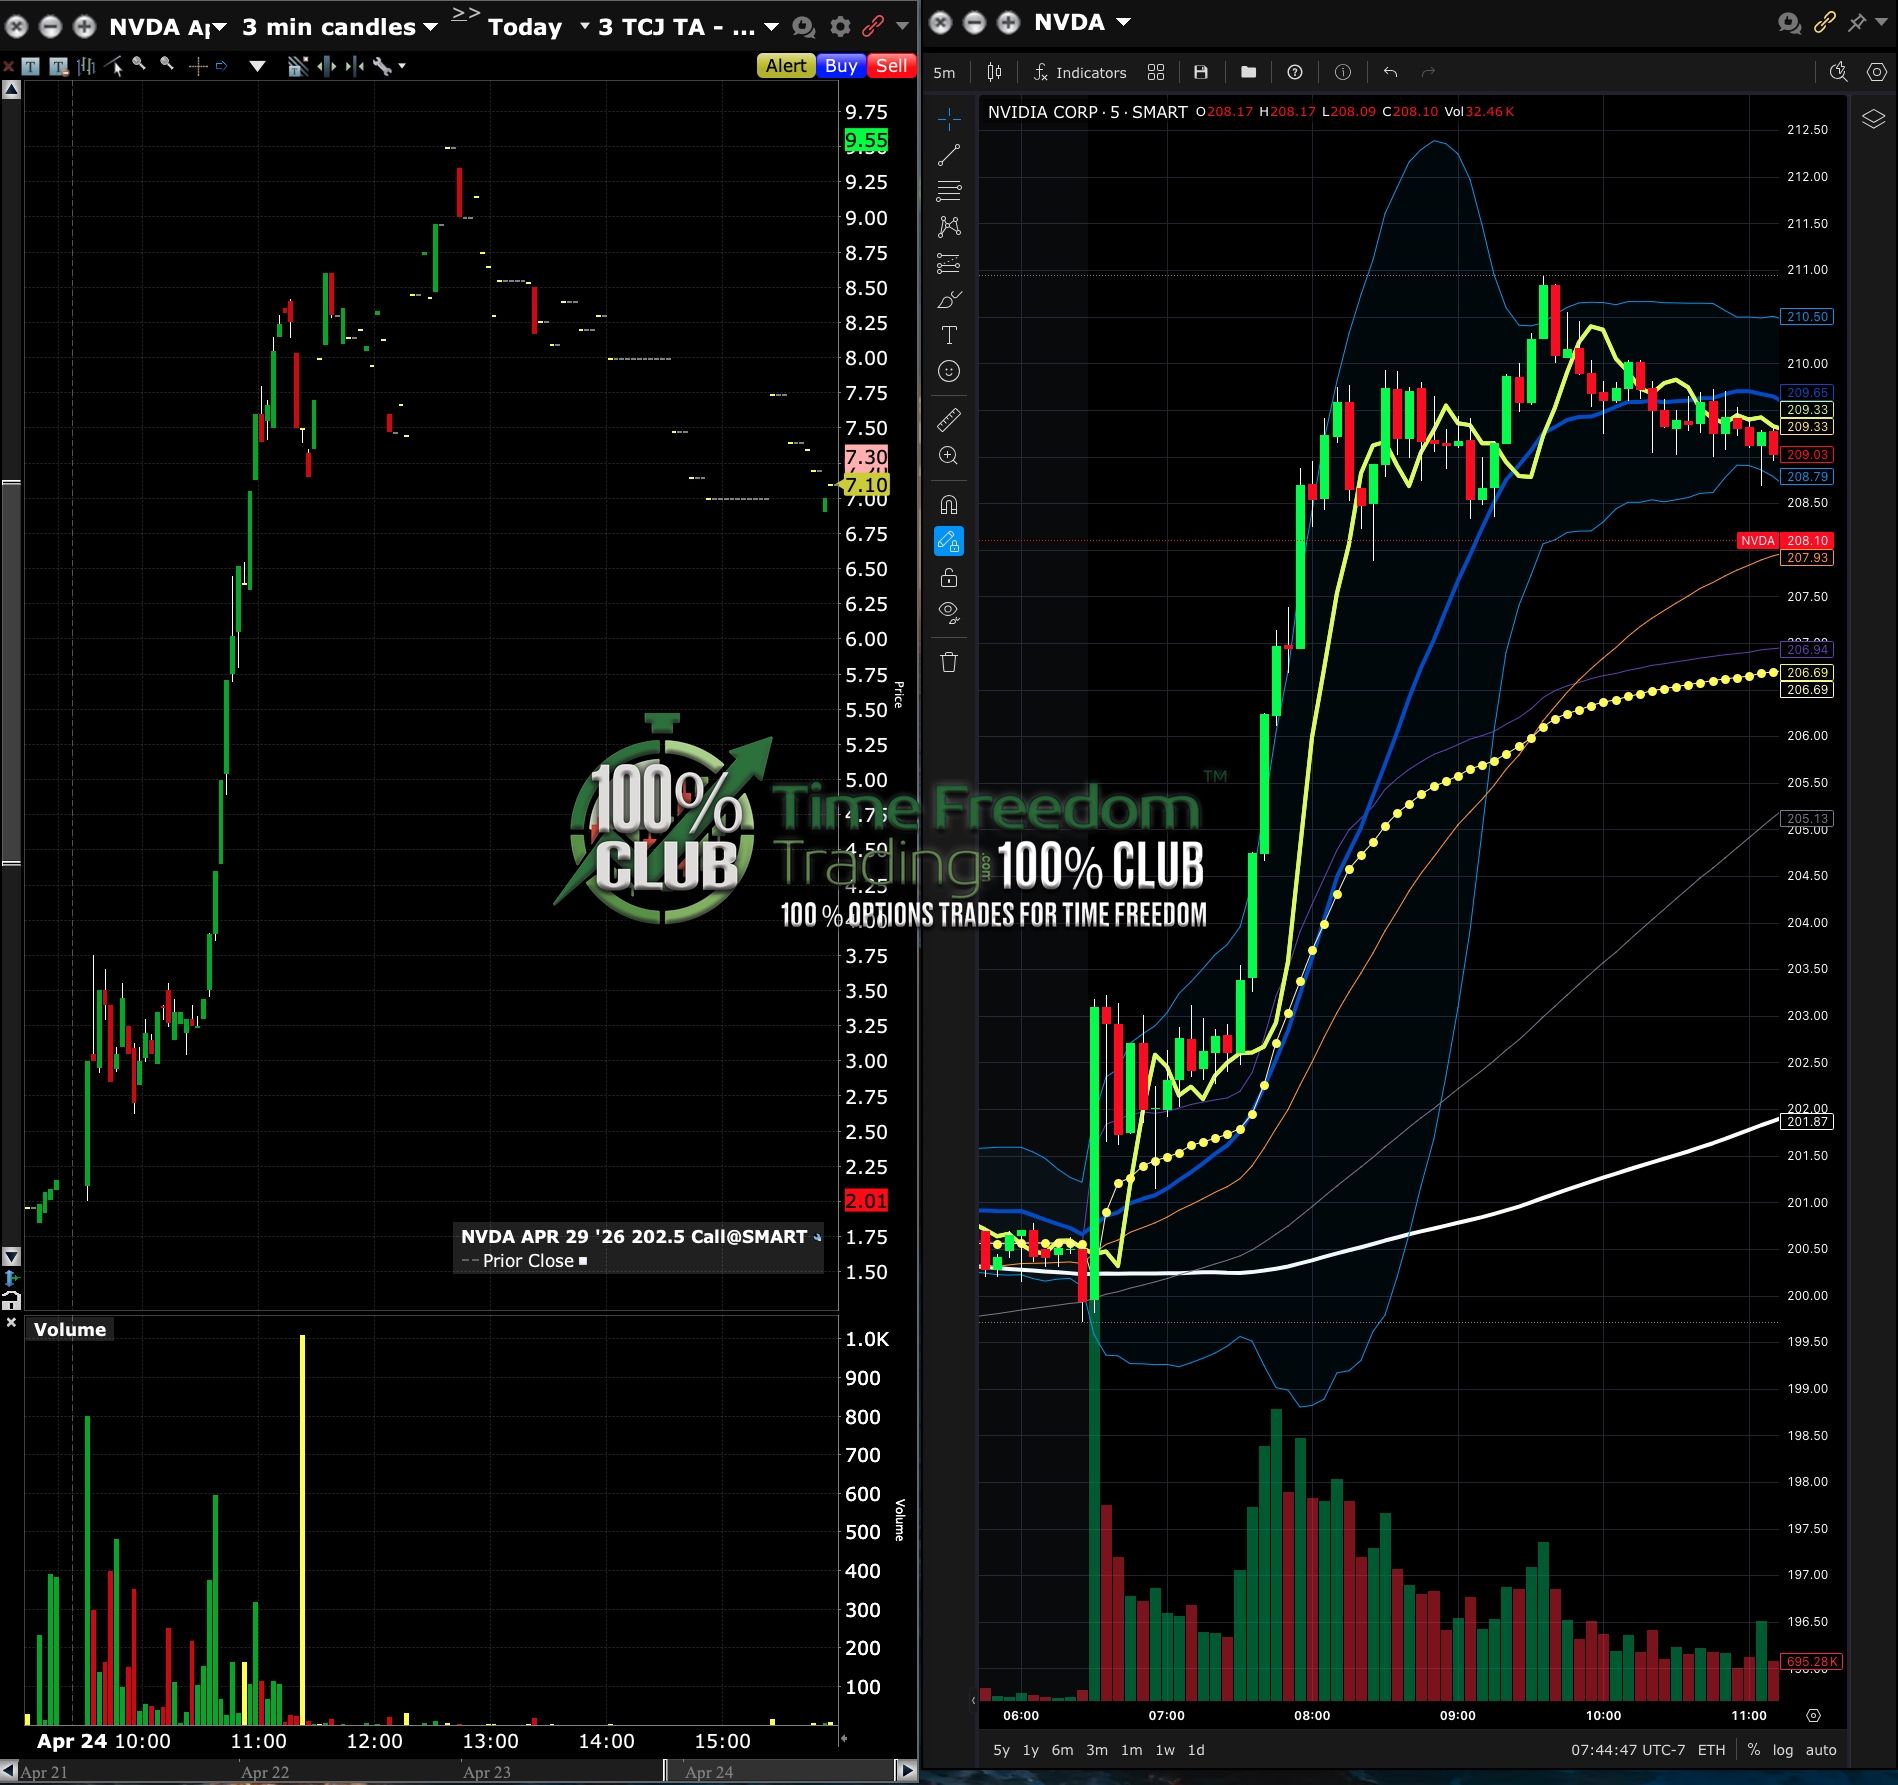Toggle the magnet snap mode
The image size is (1898, 1785).
(949, 504)
